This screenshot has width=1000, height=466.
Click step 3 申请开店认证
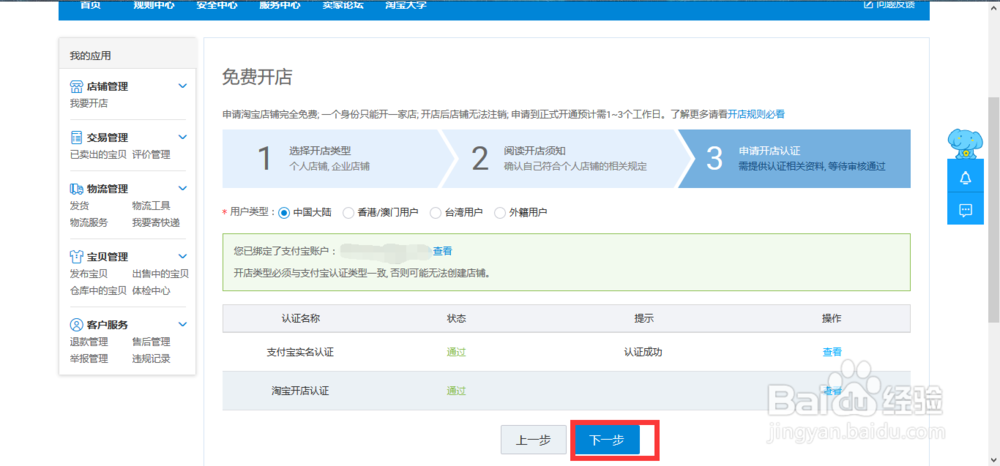pos(794,159)
